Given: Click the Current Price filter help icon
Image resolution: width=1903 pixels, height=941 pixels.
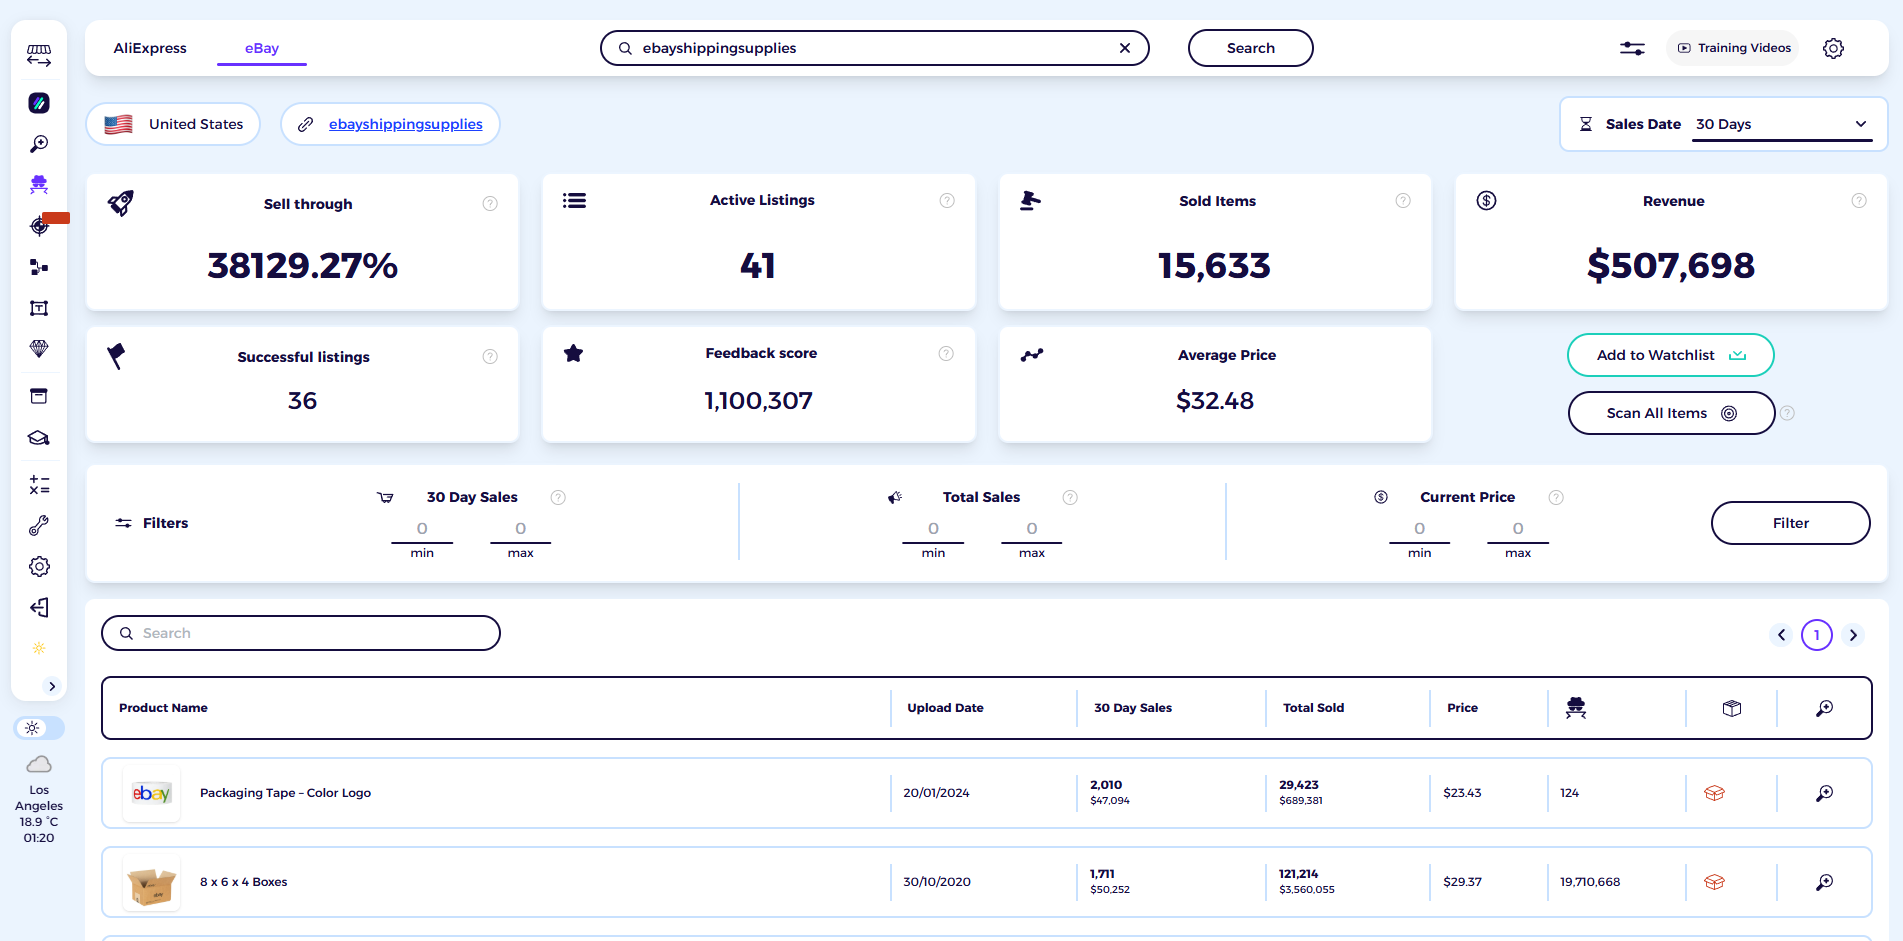Looking at the screenshot, I should coord(1556,498).
